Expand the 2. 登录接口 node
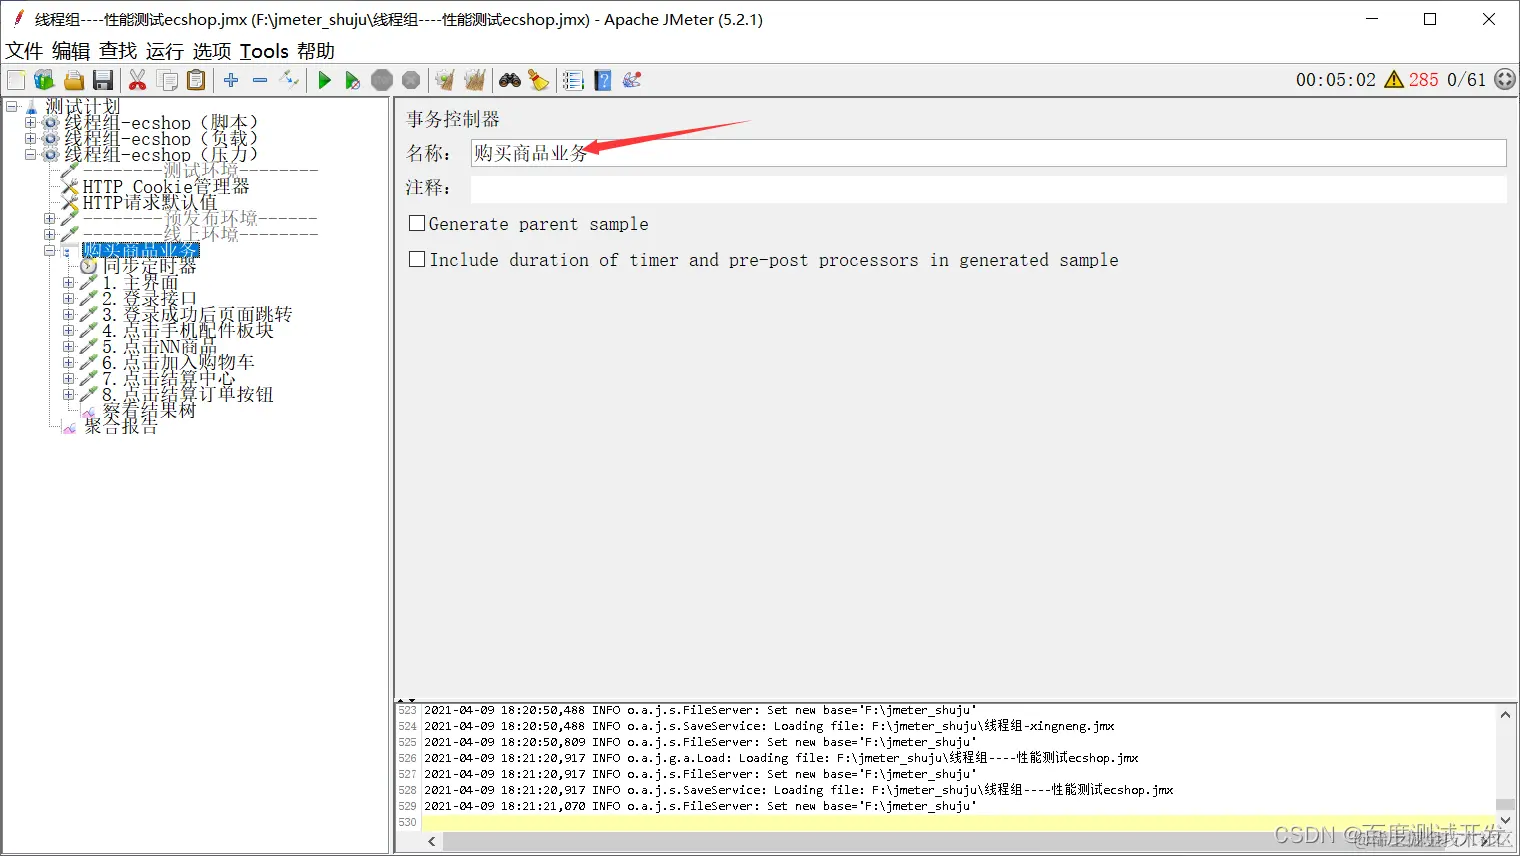Screen dimensions: 1520x856 (x=68, y=299)
